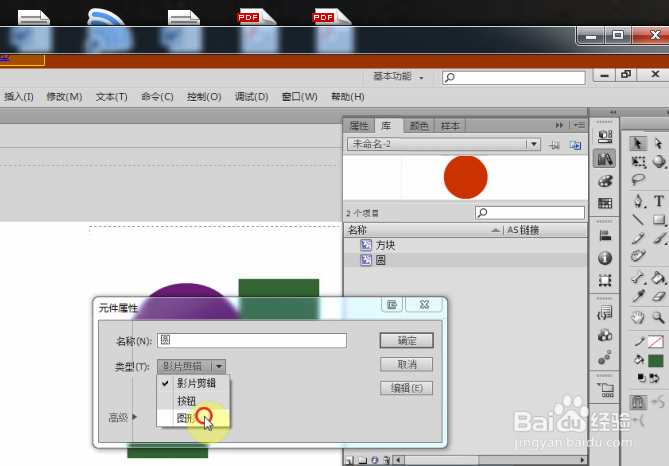The width and height of the screenshot is (669, 466).
Task: Toggle sort order arrow in 名称 column
Action: click(x=495, y=230)
